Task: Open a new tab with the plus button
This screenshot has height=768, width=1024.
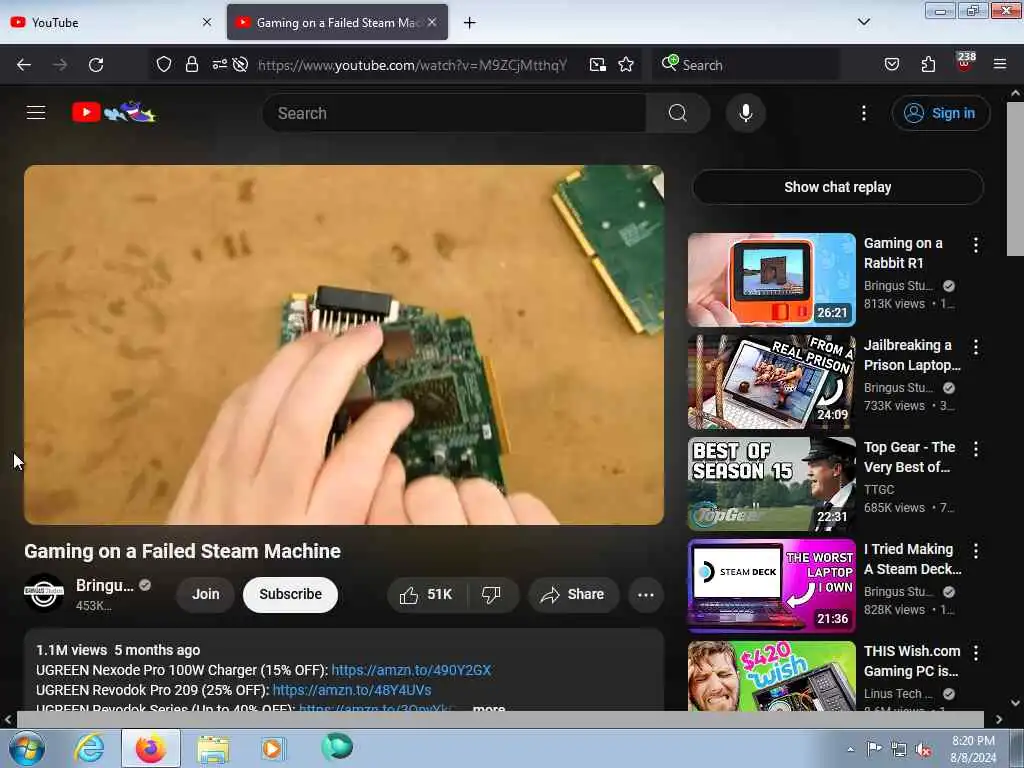Action: click(470, 23)
